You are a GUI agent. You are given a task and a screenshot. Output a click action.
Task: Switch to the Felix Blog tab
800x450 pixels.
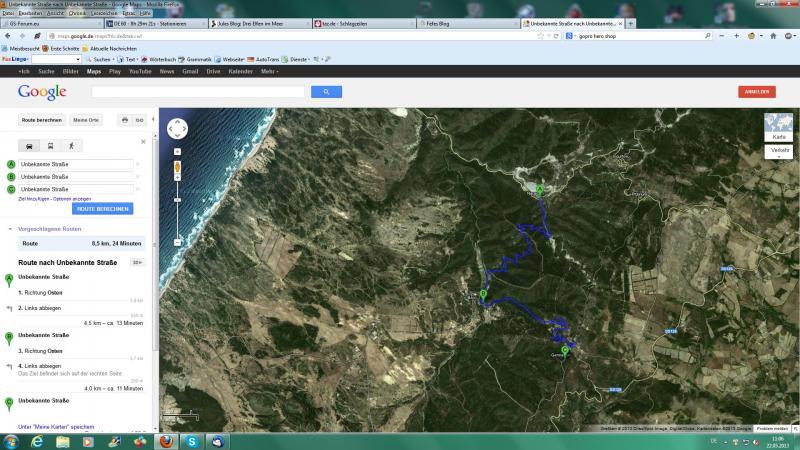442,22
